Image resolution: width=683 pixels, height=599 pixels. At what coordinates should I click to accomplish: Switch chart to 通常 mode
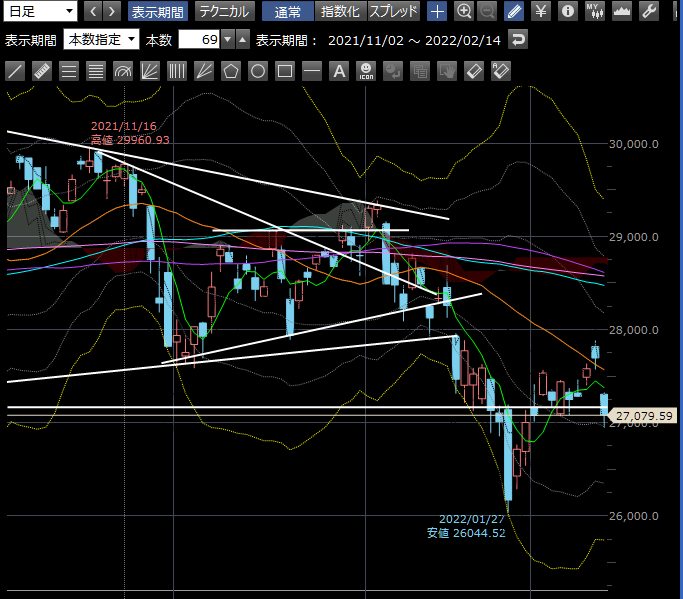pyautogui.click(x=288, y=12)
